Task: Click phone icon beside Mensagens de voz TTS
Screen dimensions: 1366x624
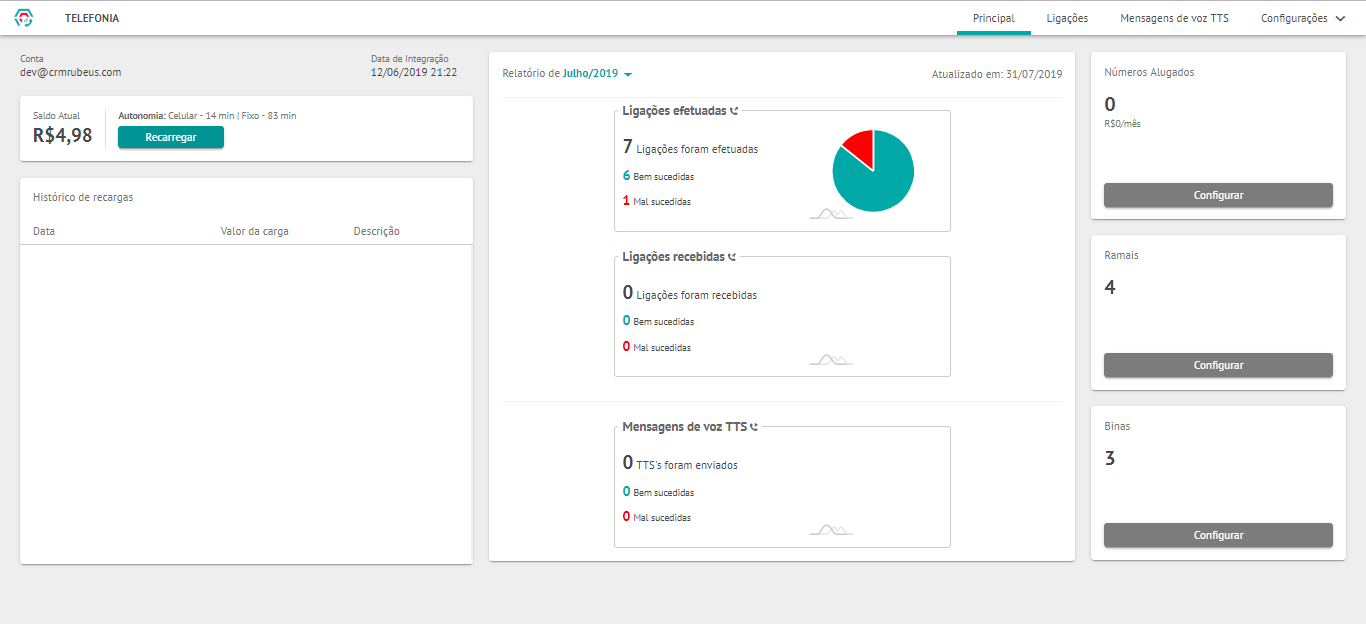Action: click(x=754, y=427)
